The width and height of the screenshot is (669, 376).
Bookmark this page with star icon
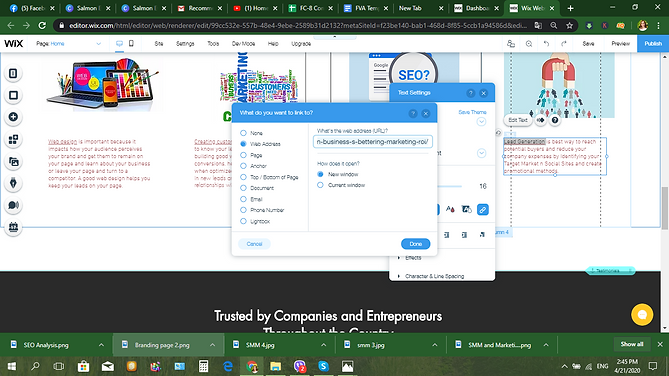(x=569, y=26)
